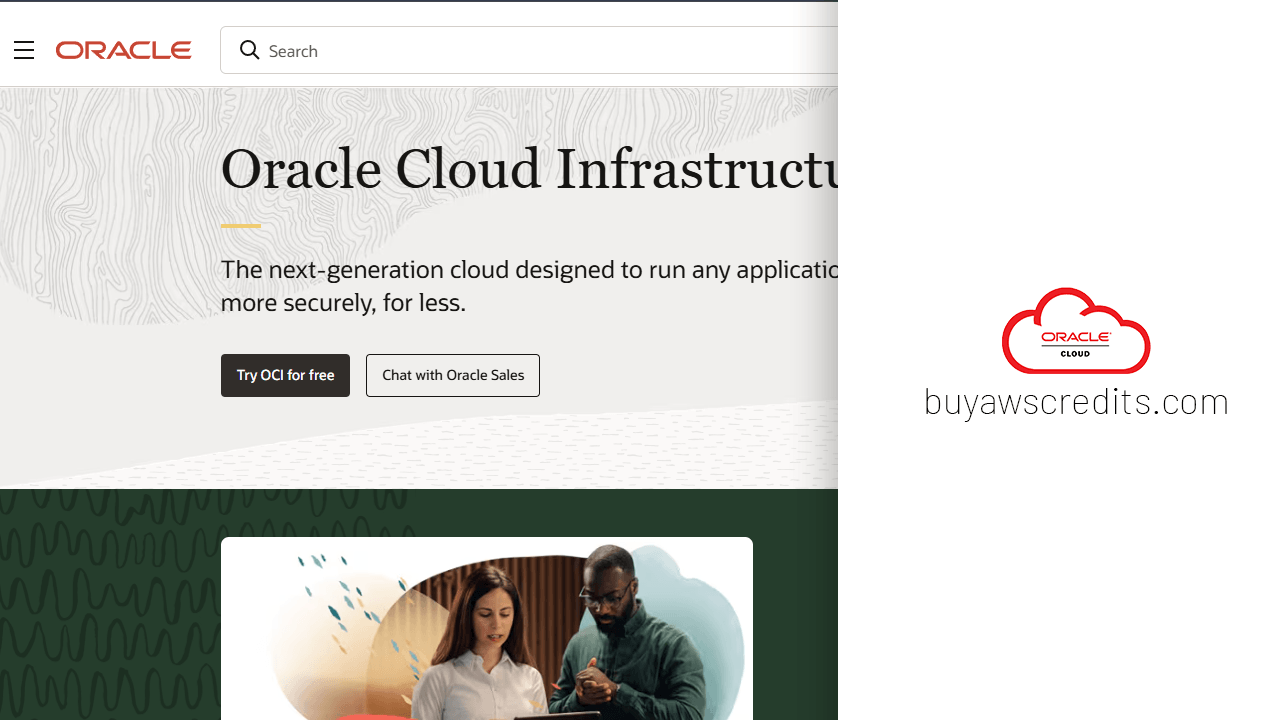Click the magnifying glass search icon
This screenshot has height=720, width=1280.
[249, 50]
